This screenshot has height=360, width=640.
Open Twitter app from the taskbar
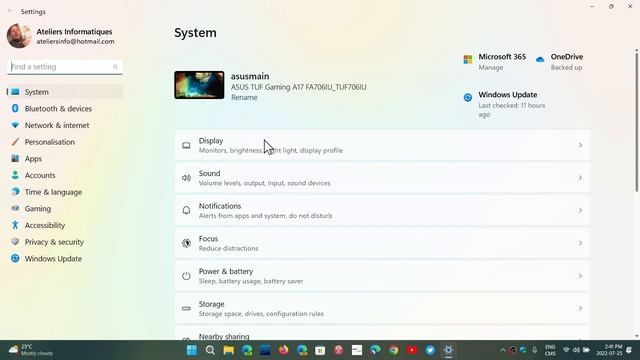click(430, 350)
